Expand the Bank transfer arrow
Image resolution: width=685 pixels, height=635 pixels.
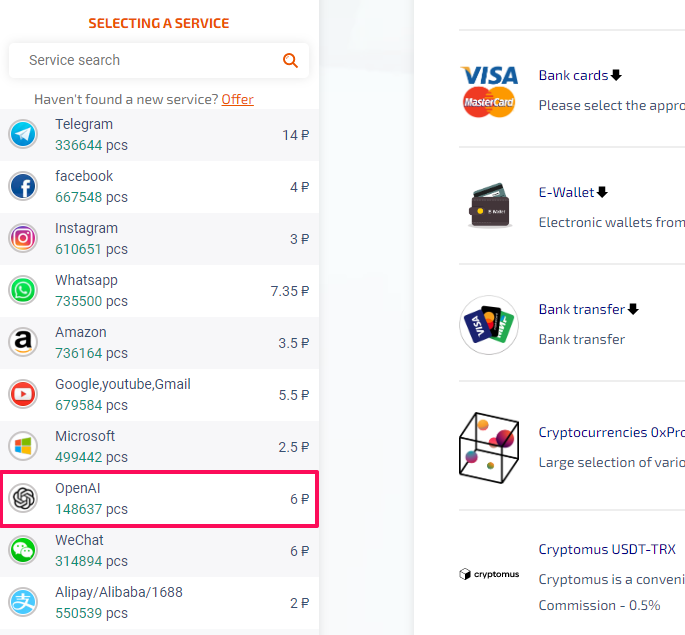(633, 309)
